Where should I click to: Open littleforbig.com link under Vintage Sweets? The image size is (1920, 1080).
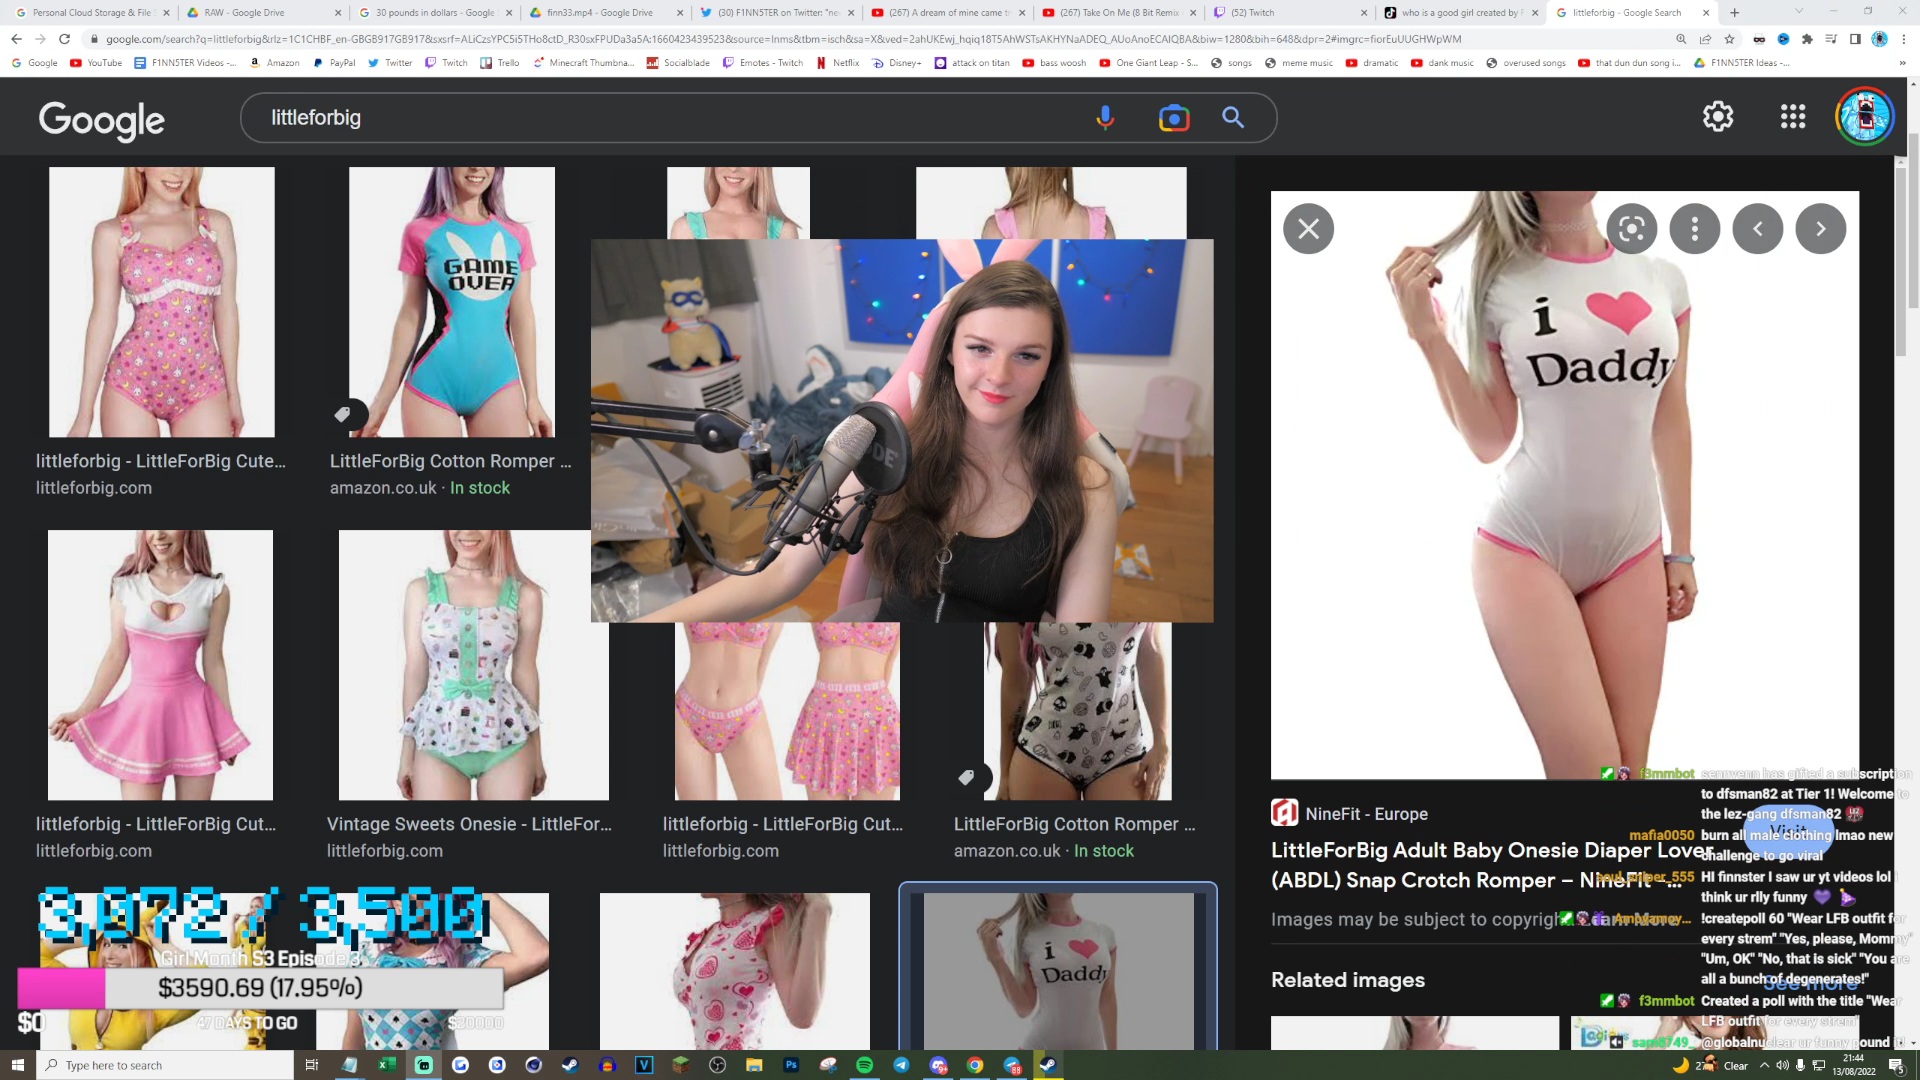[385, 851]
